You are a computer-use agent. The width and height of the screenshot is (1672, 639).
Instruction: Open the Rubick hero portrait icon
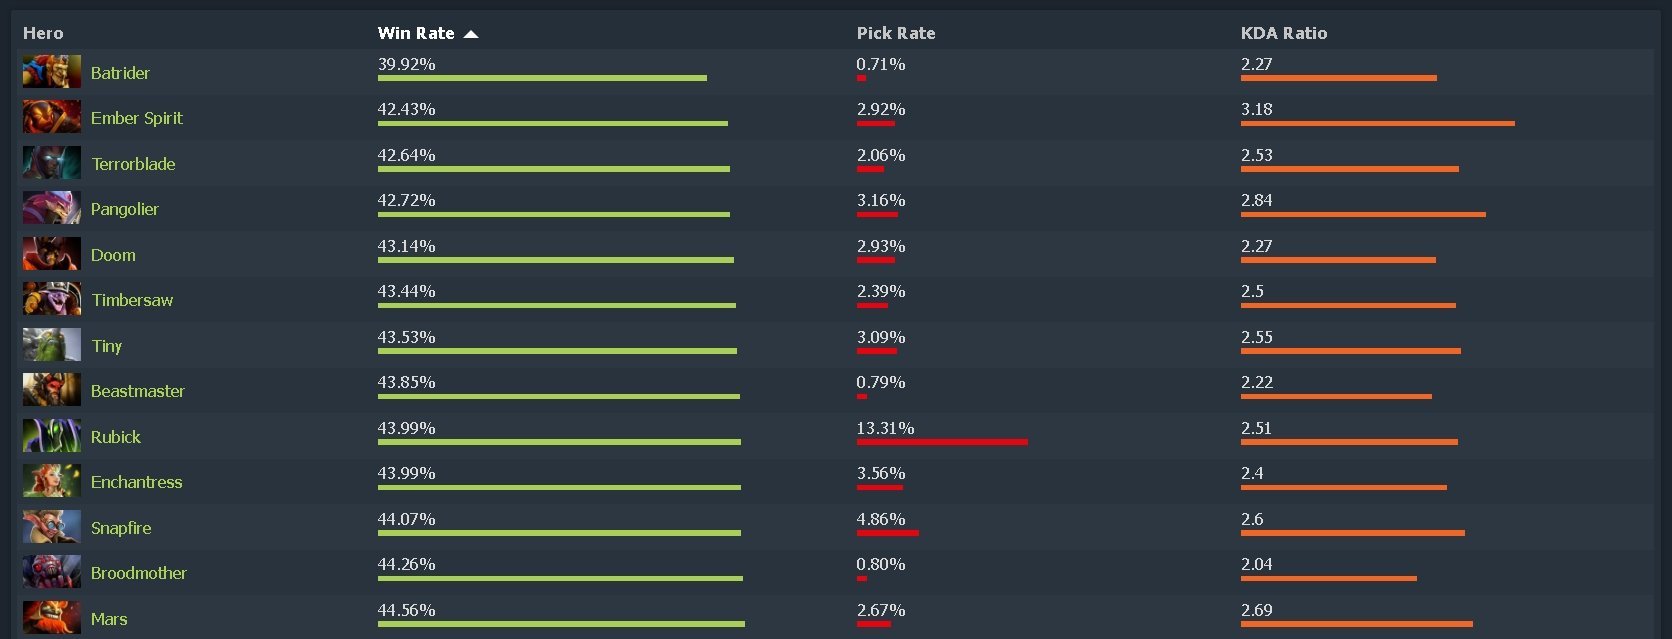52,436
